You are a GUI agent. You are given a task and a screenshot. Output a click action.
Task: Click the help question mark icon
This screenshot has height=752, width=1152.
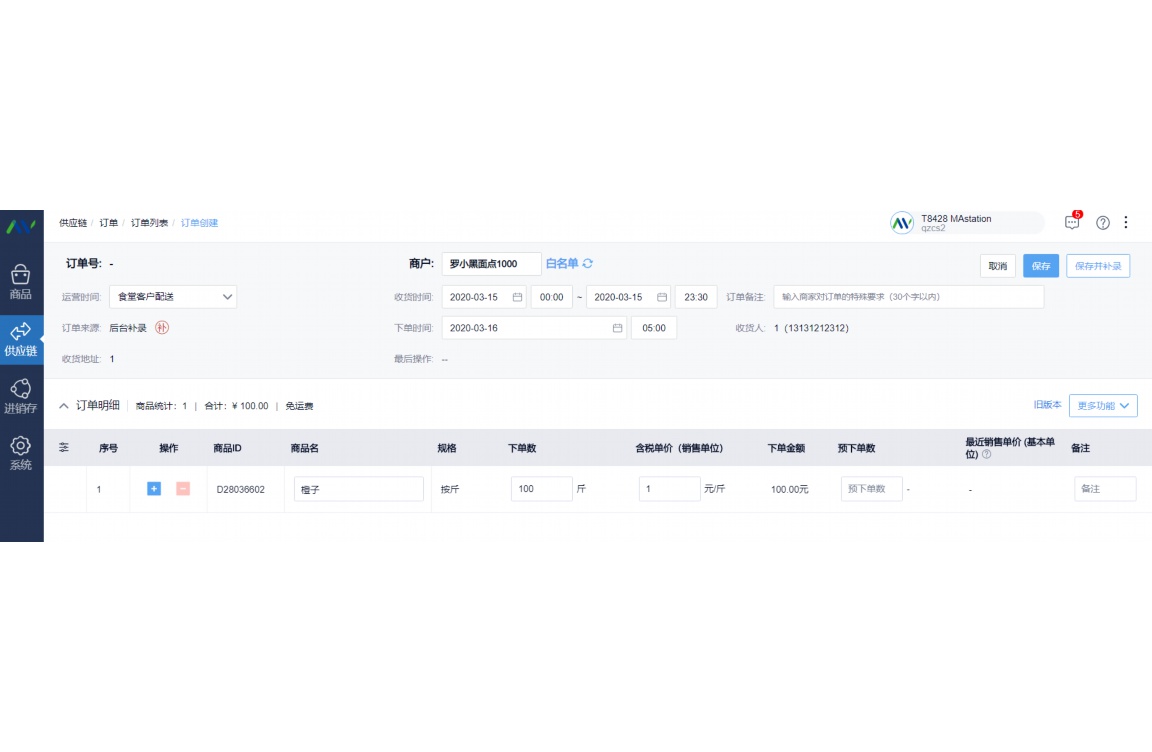point(1103,223)
